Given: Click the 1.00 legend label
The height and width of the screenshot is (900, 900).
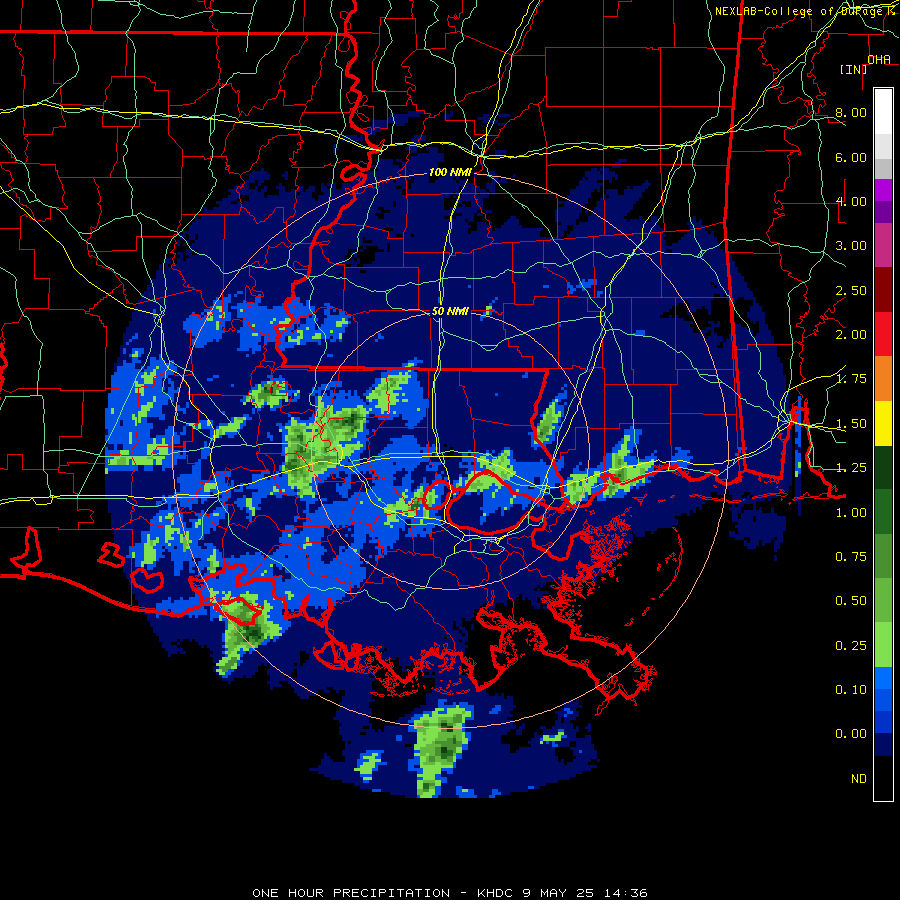Looking at the screenshot, I should point(851,513).
